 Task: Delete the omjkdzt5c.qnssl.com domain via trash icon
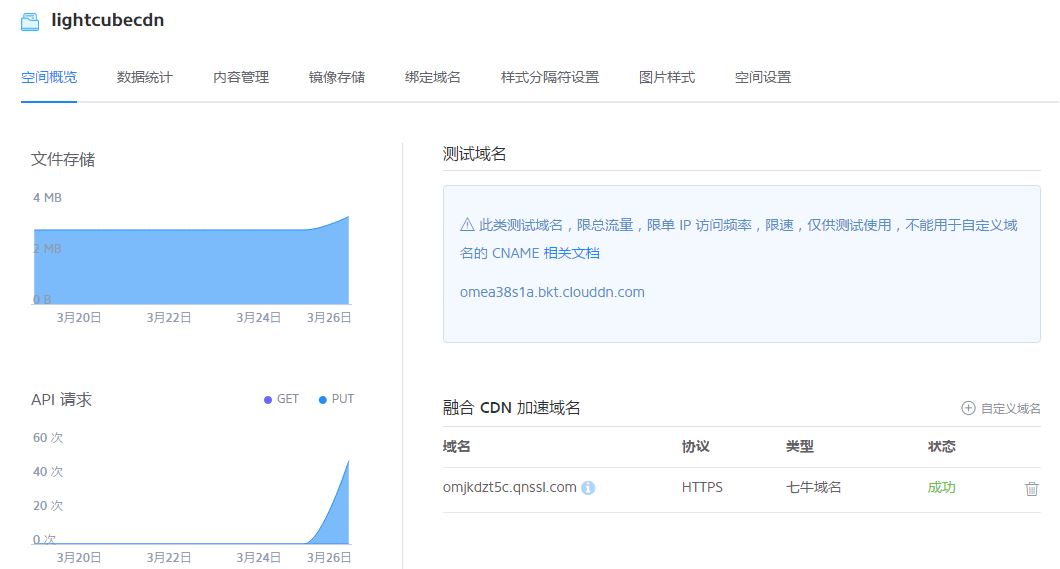[1031, 488]
